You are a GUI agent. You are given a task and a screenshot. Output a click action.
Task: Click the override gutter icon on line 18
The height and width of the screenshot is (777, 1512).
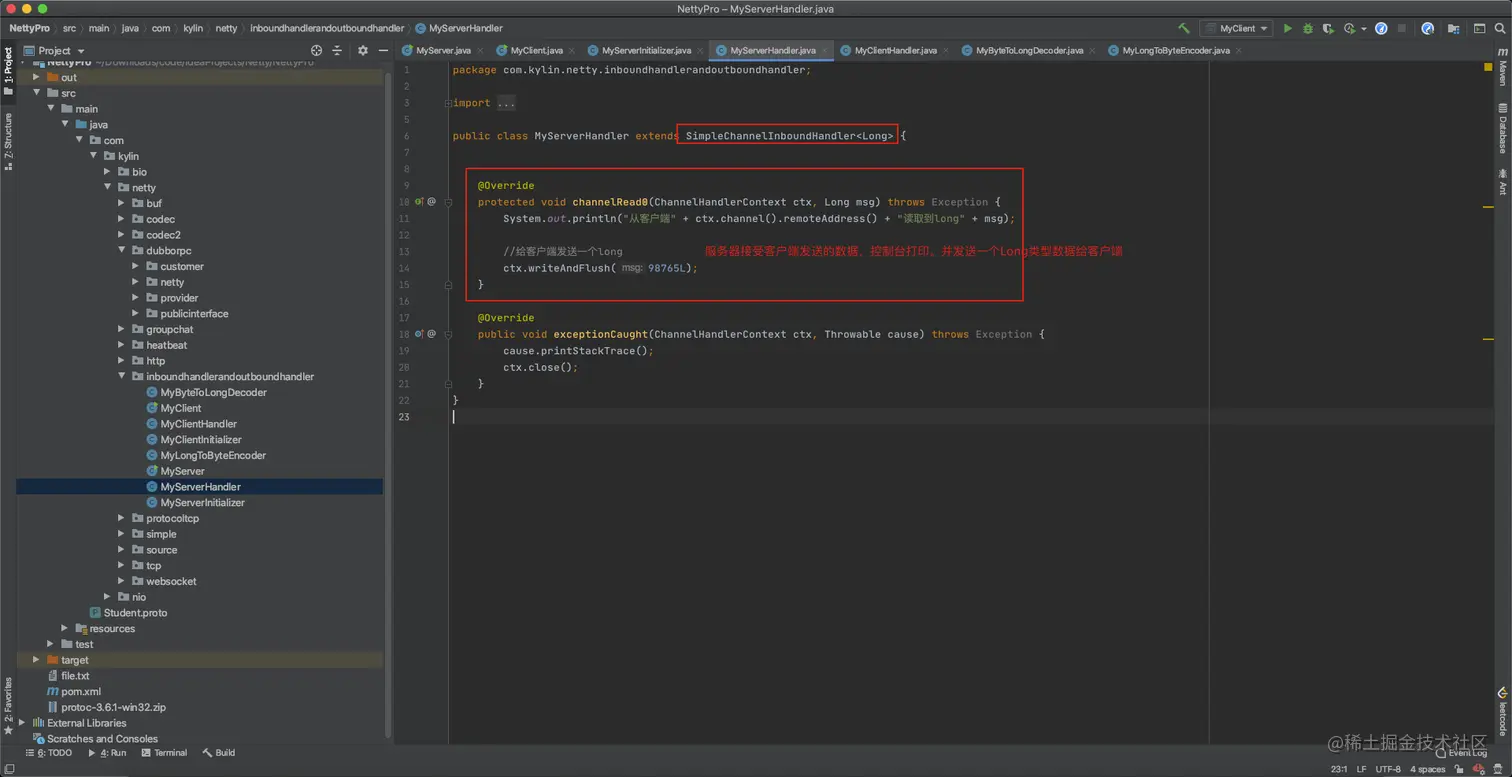tap(420, 334)
